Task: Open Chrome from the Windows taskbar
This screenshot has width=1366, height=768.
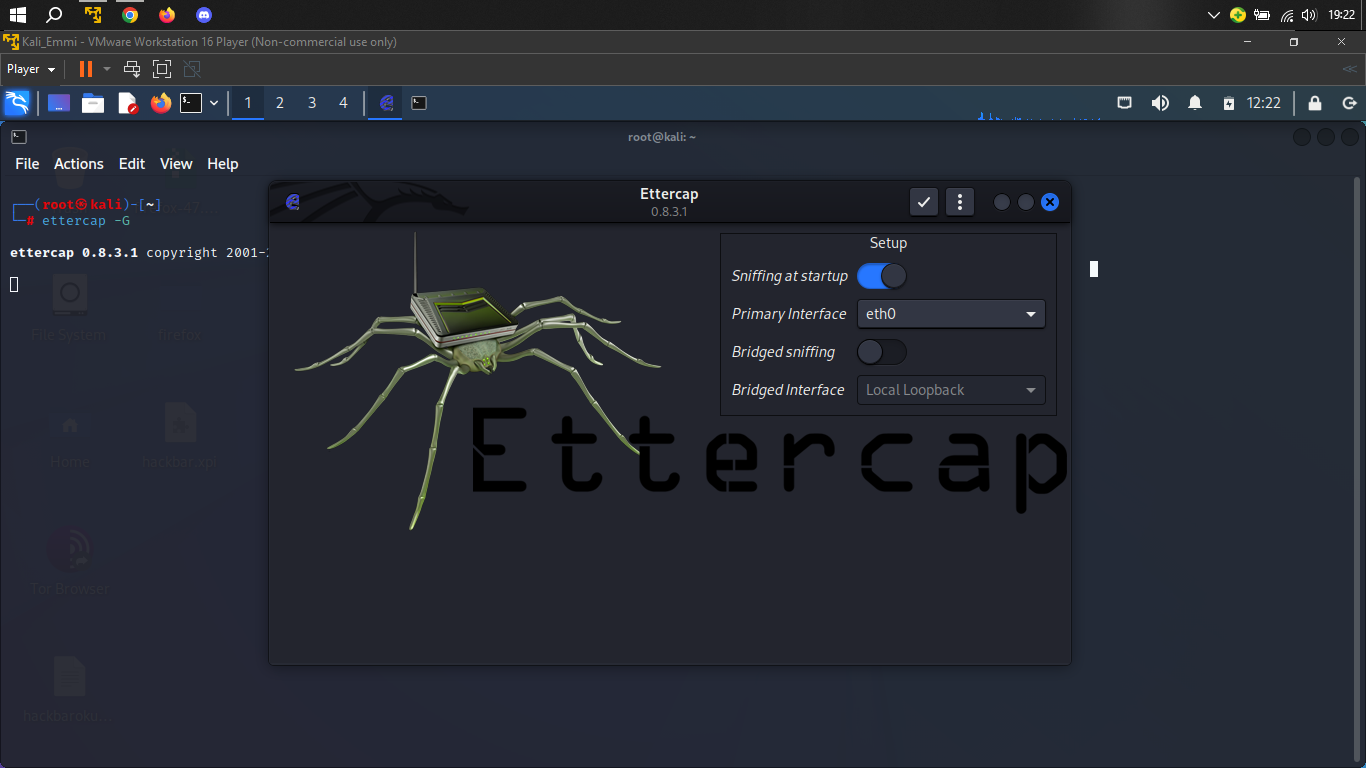Action: 130,15
